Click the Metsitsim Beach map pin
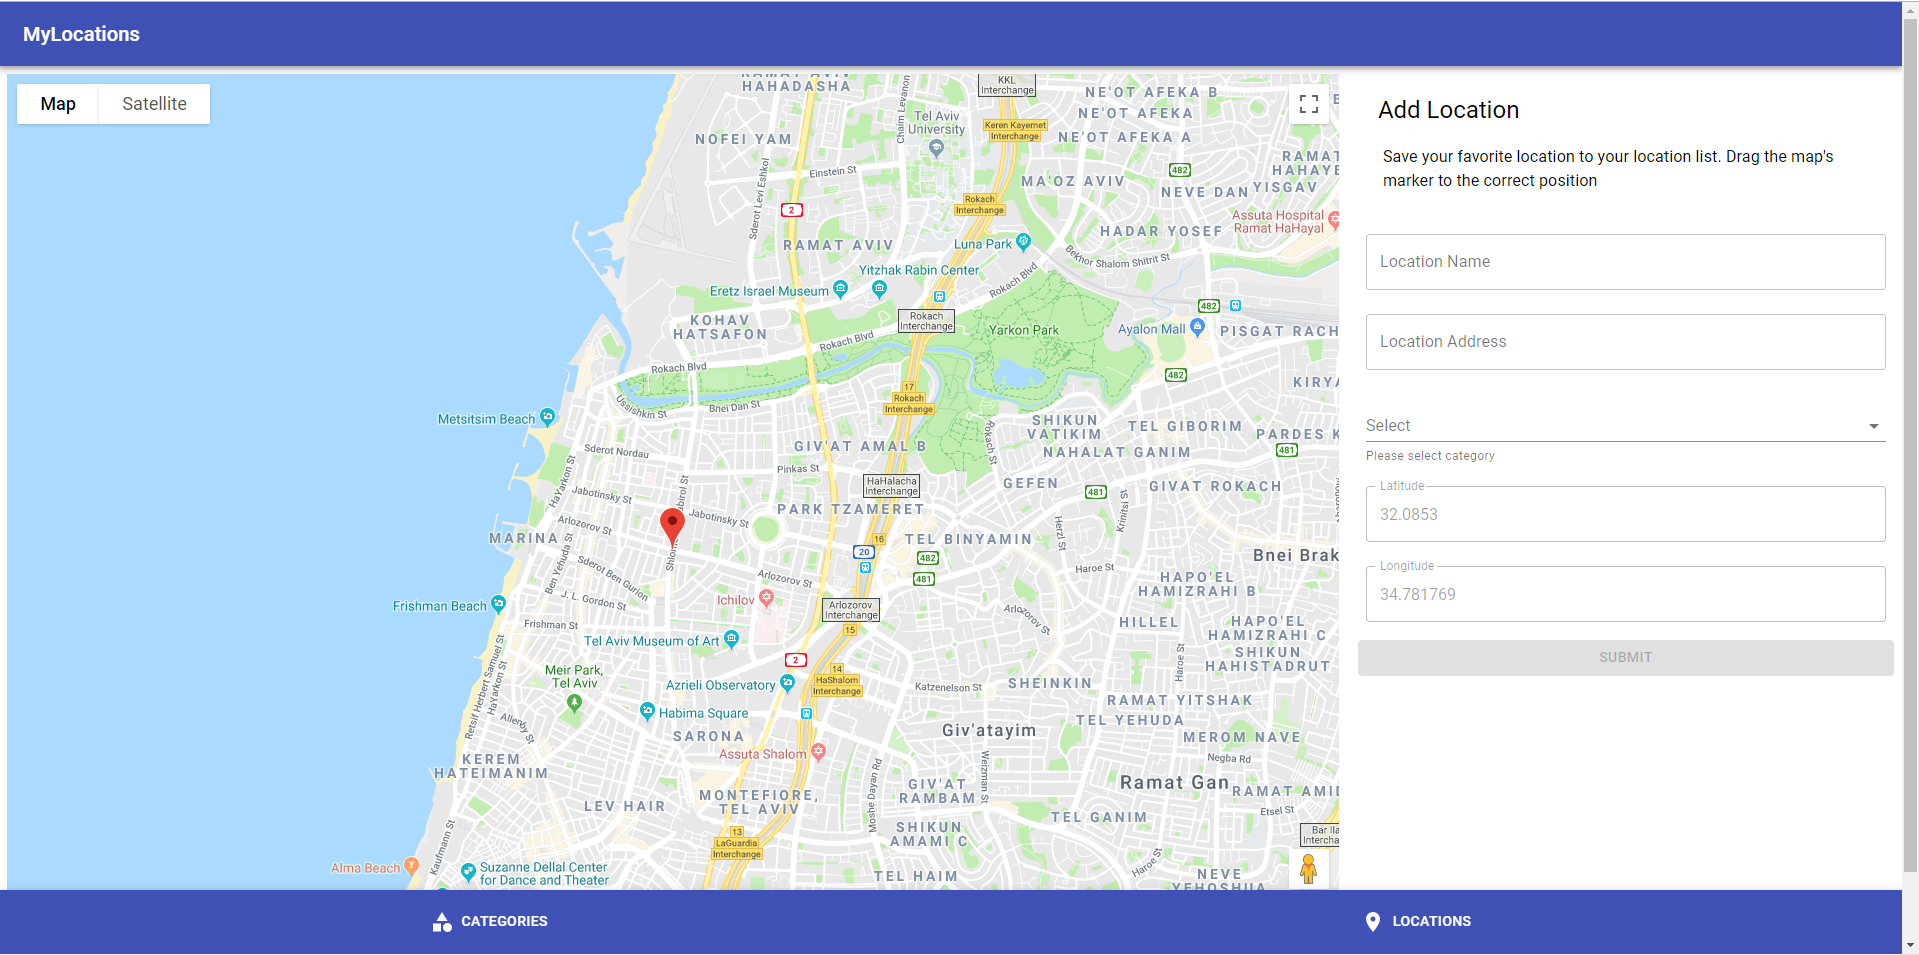Screen dimensions: 1919x955 547,417
